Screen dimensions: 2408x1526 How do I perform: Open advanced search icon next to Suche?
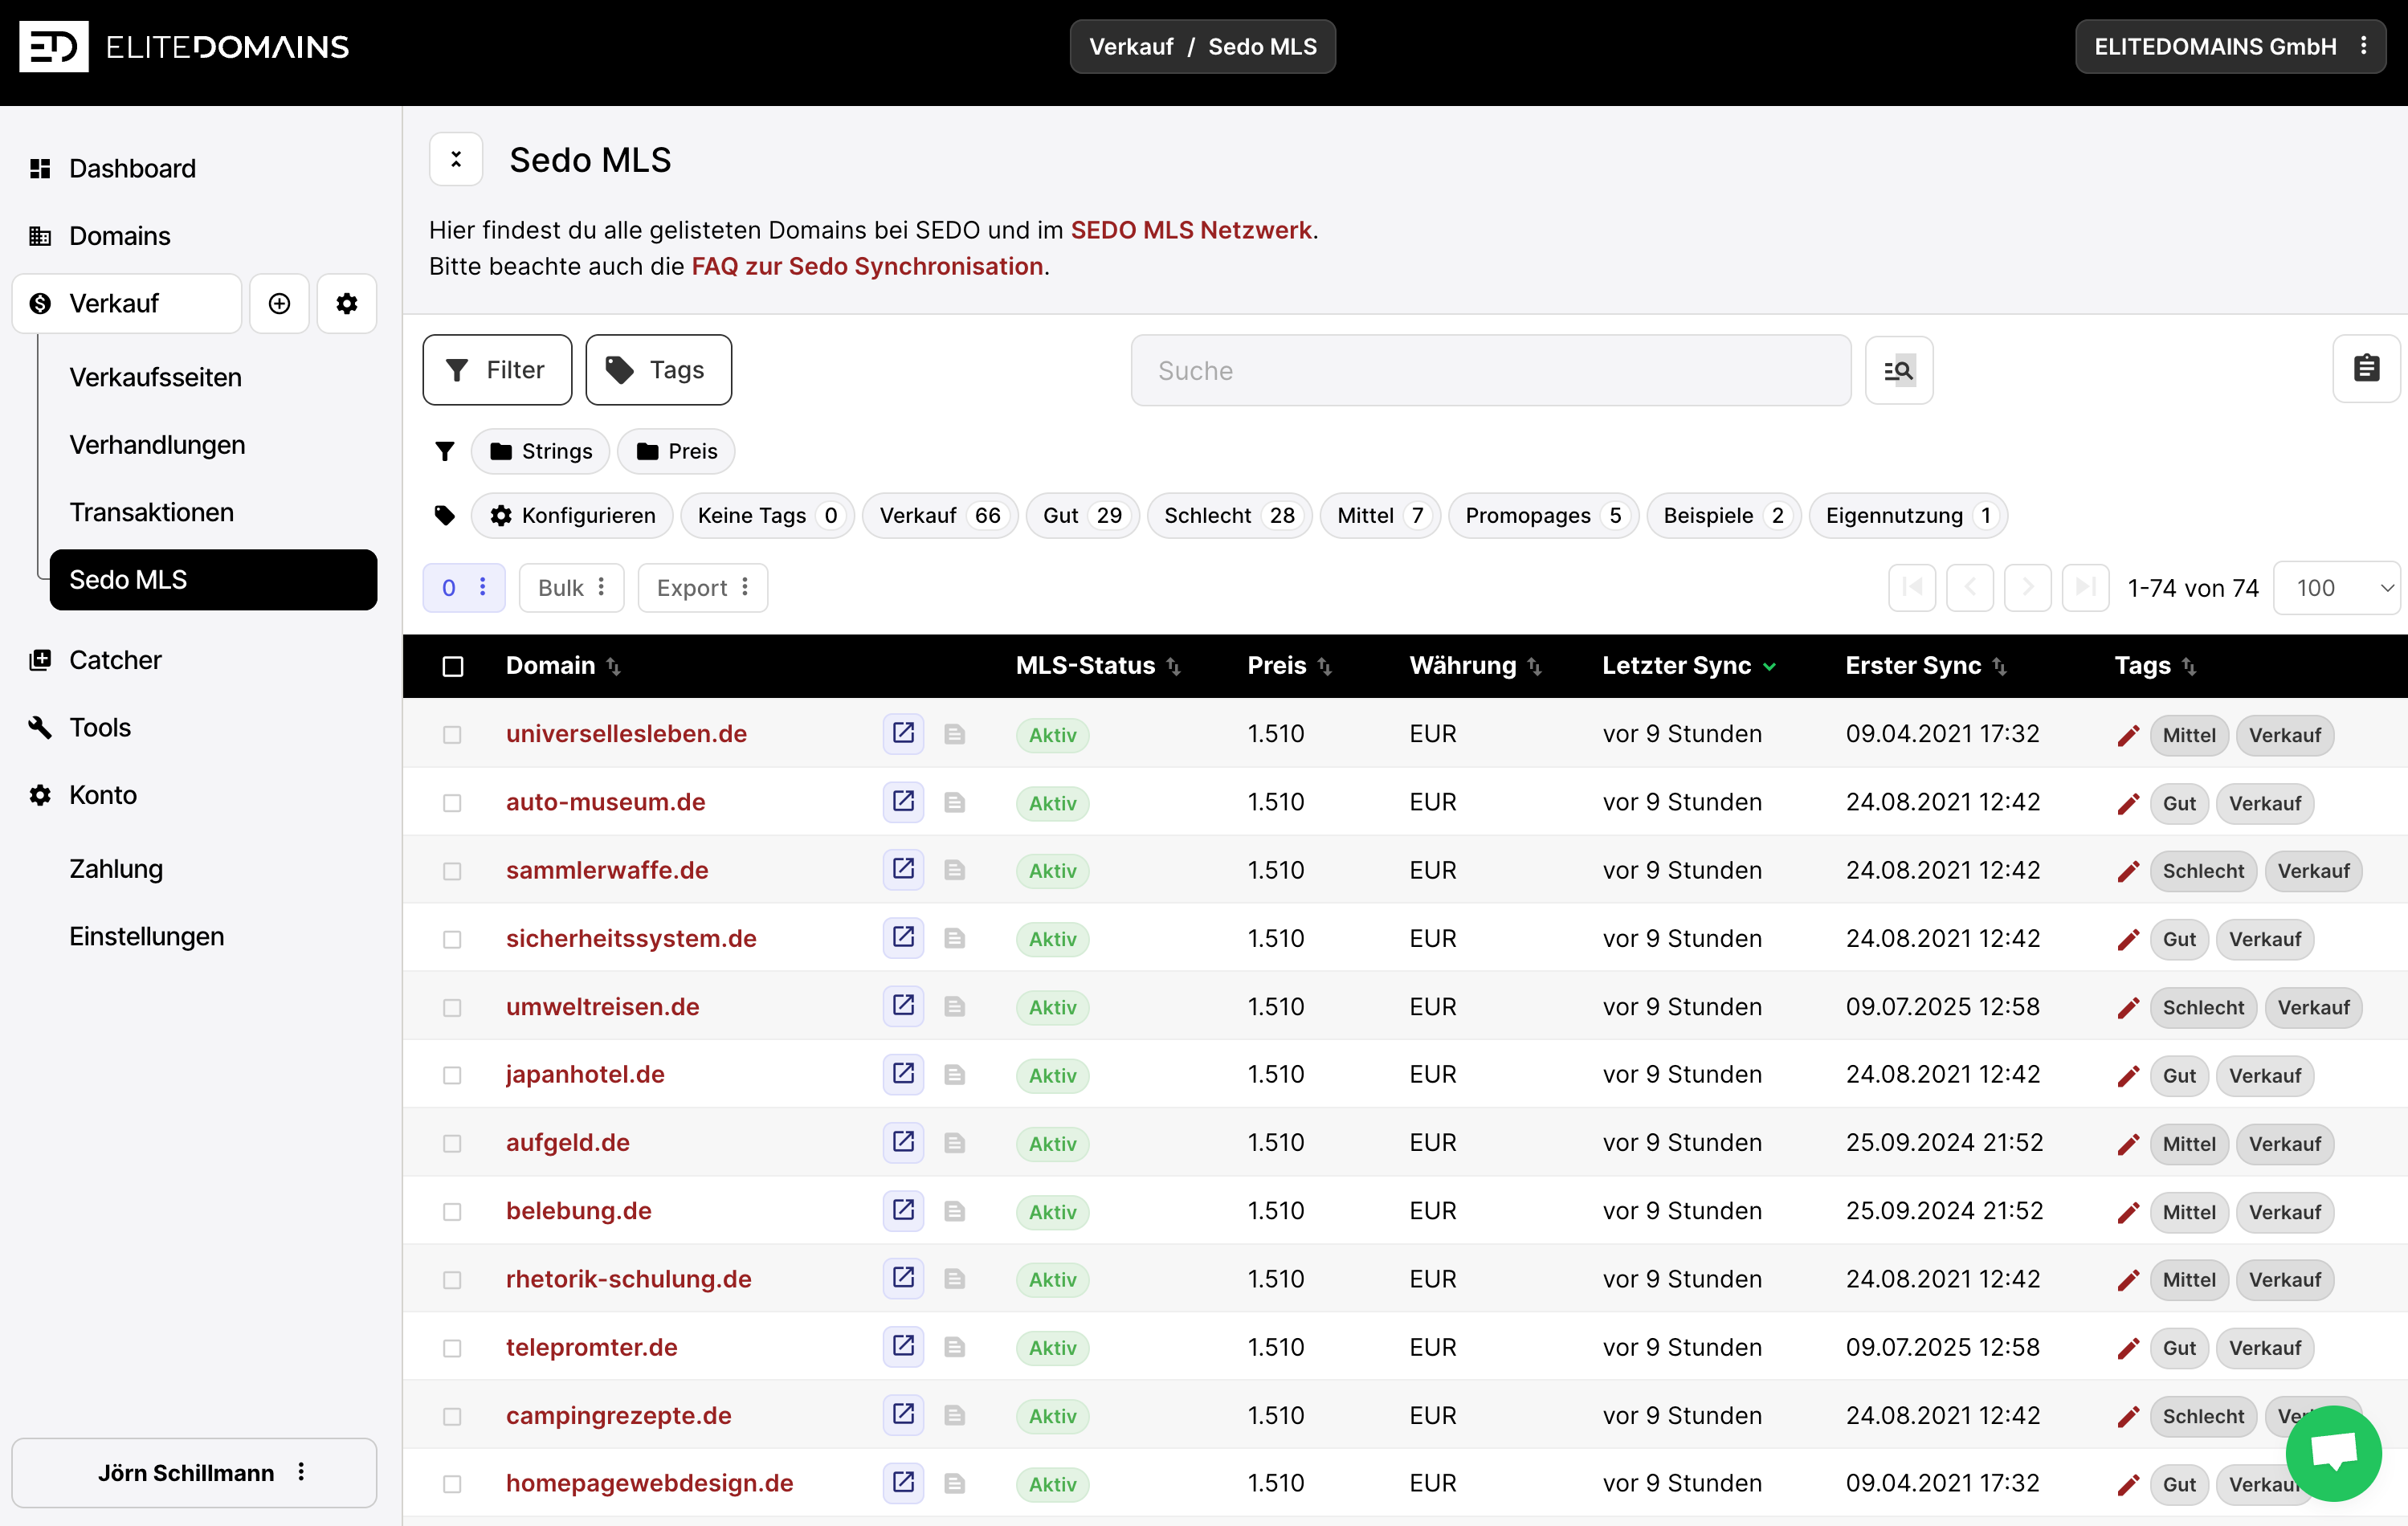pyautogui.click(x=1899, y=370)
